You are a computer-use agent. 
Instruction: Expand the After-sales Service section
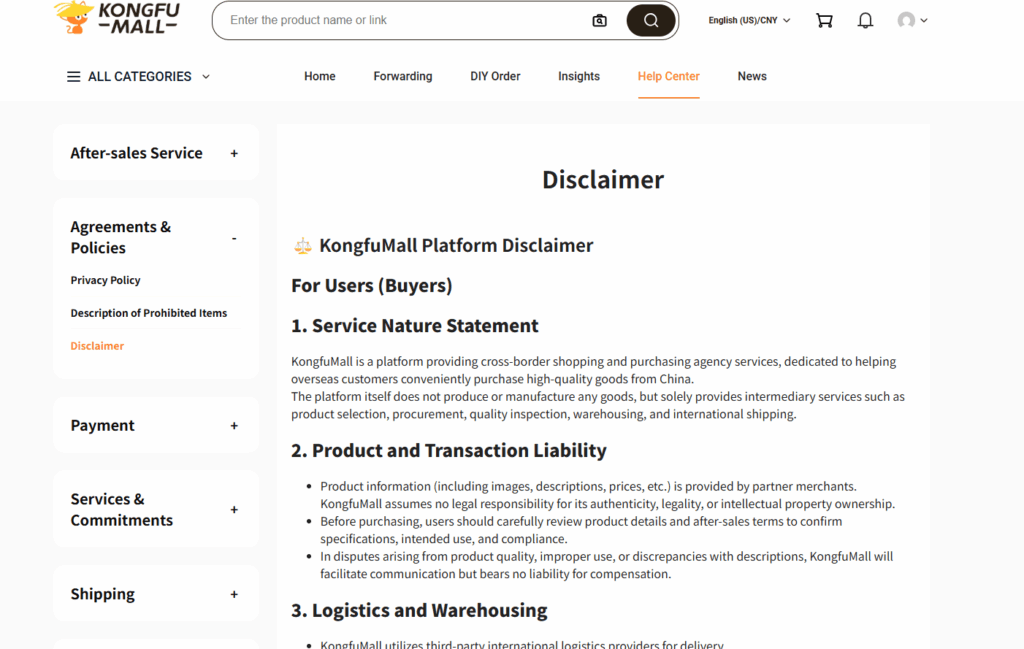coord(234,153)
